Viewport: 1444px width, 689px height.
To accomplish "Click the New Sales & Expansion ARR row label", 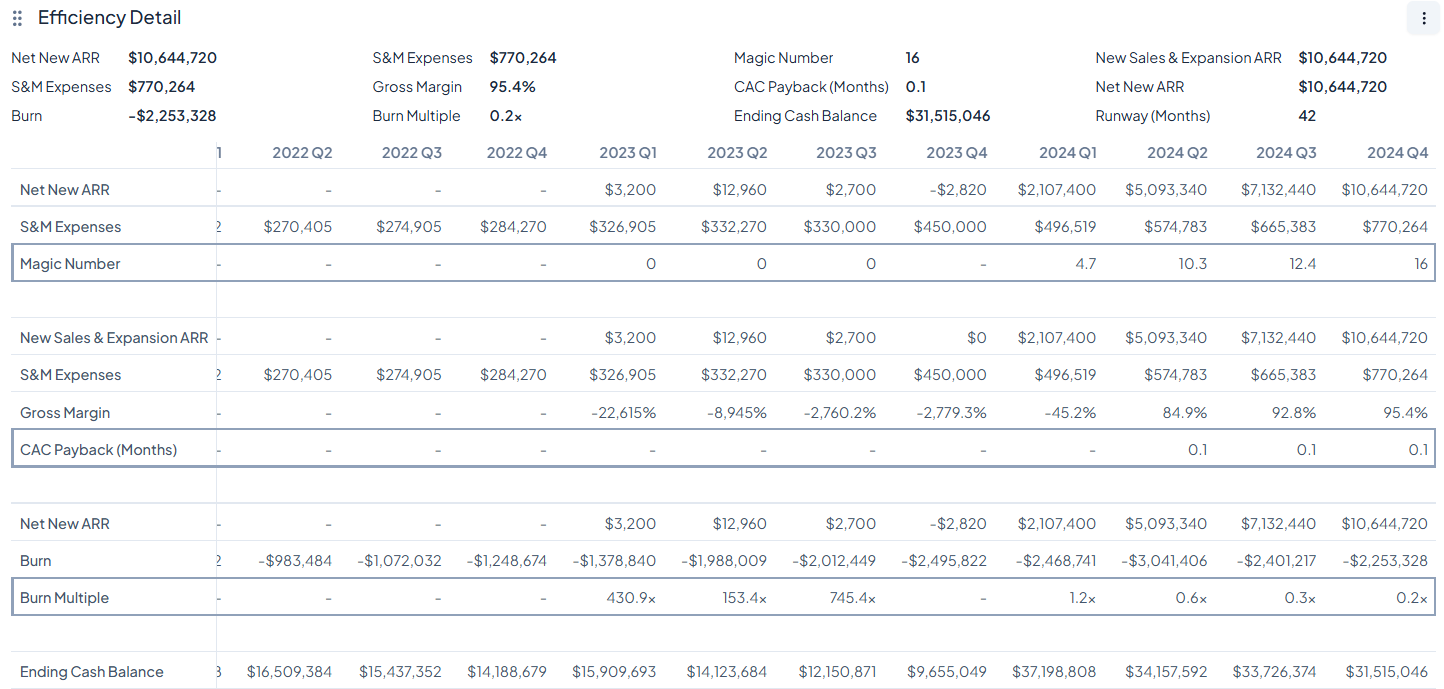I will pos(114,337).
